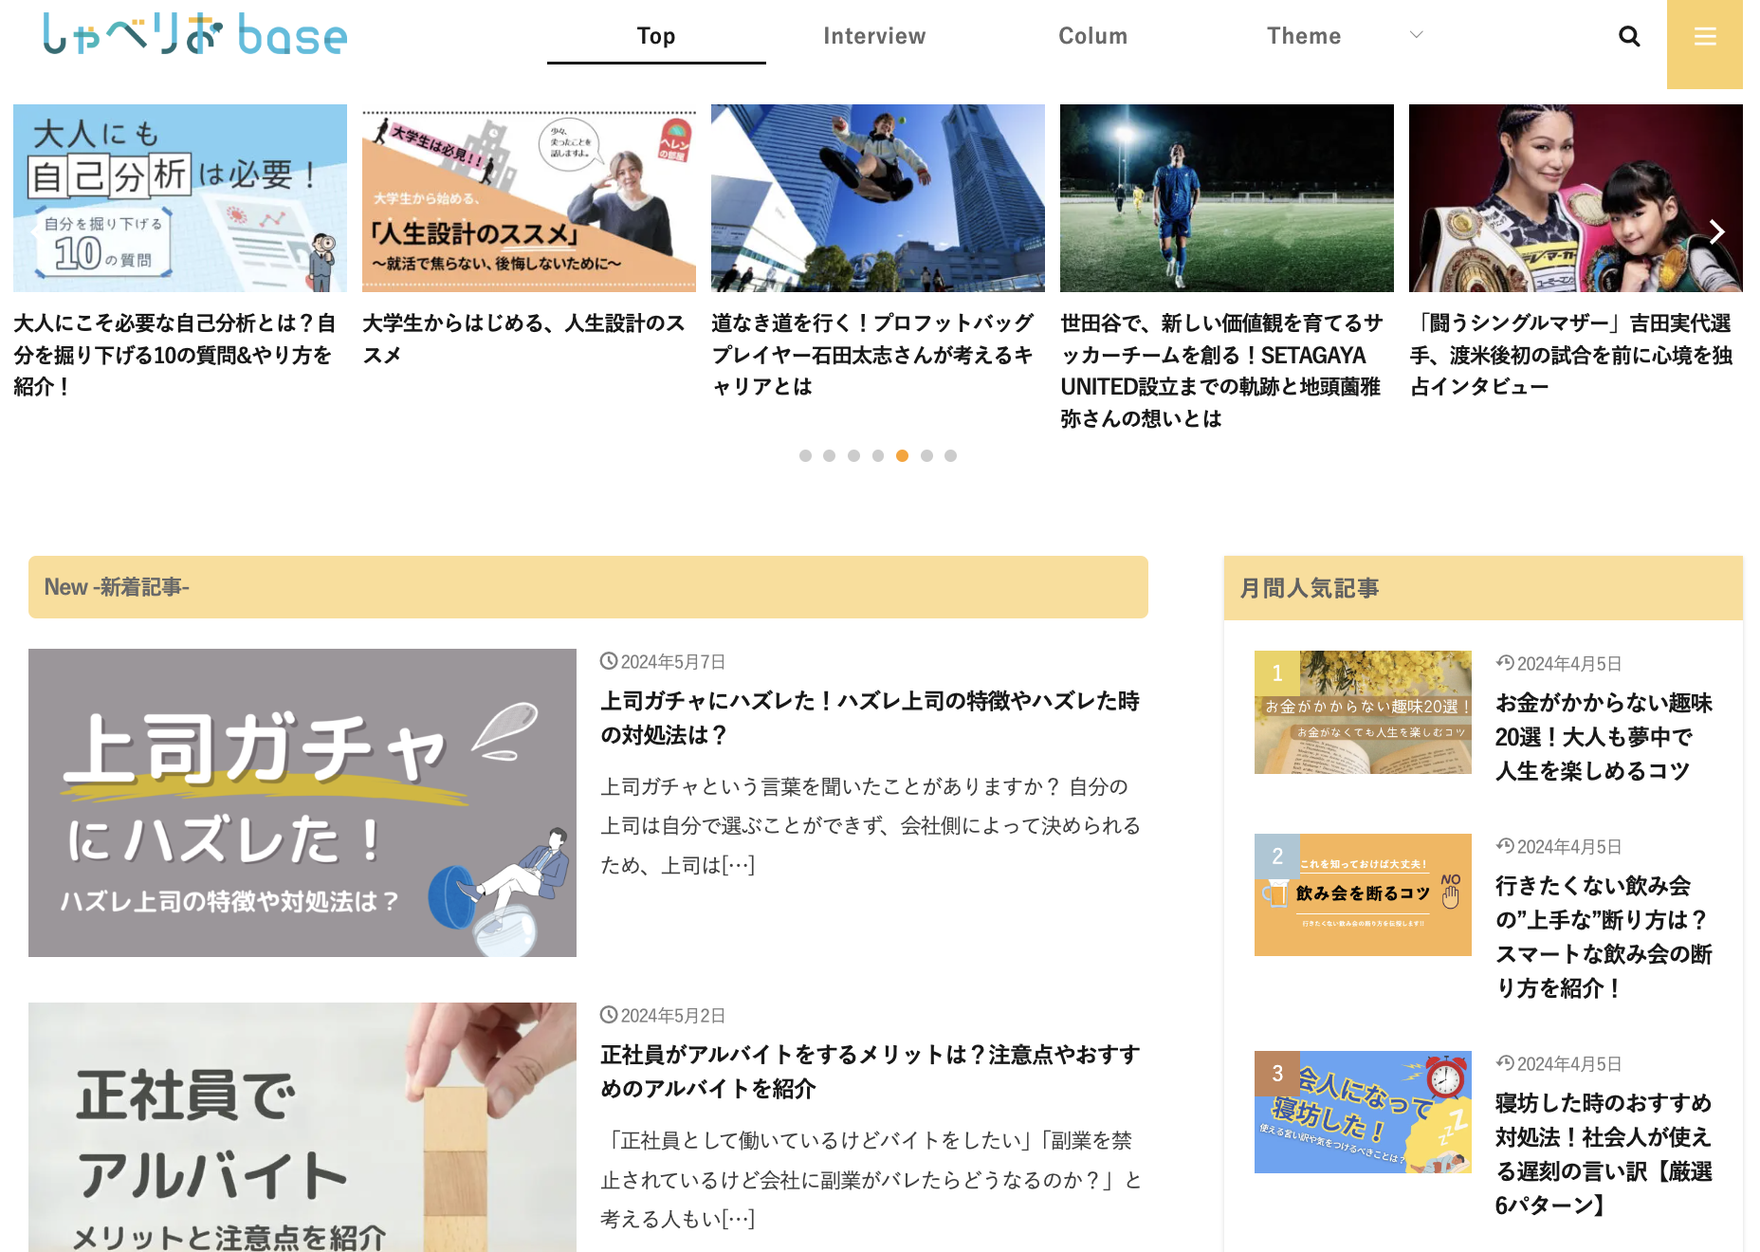The width and height of the screenshot is (1760, 1252).
Task: Expand the Theme dropdown chevron
Action: pos(1415,35)
